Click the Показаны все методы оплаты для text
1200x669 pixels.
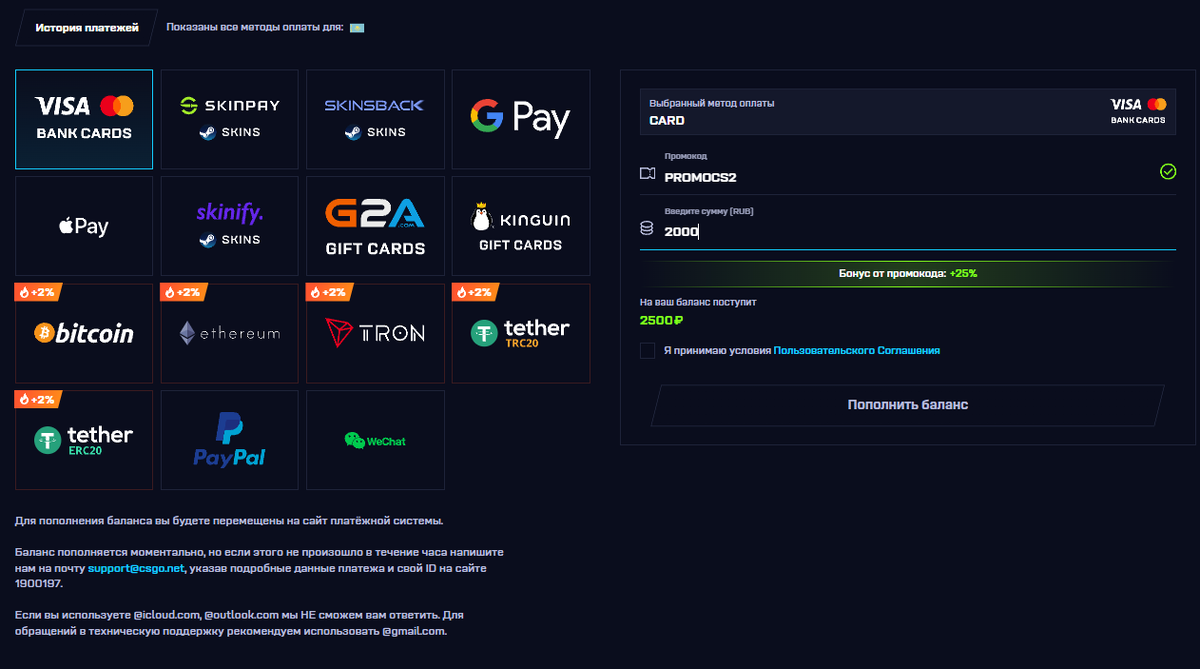pos(255,28)
